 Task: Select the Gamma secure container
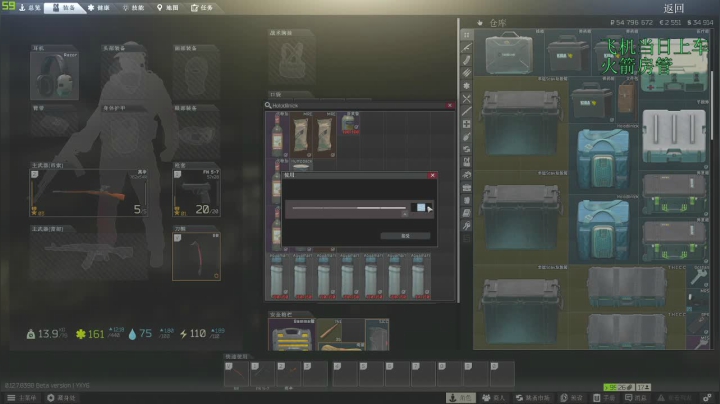point(292,335)
